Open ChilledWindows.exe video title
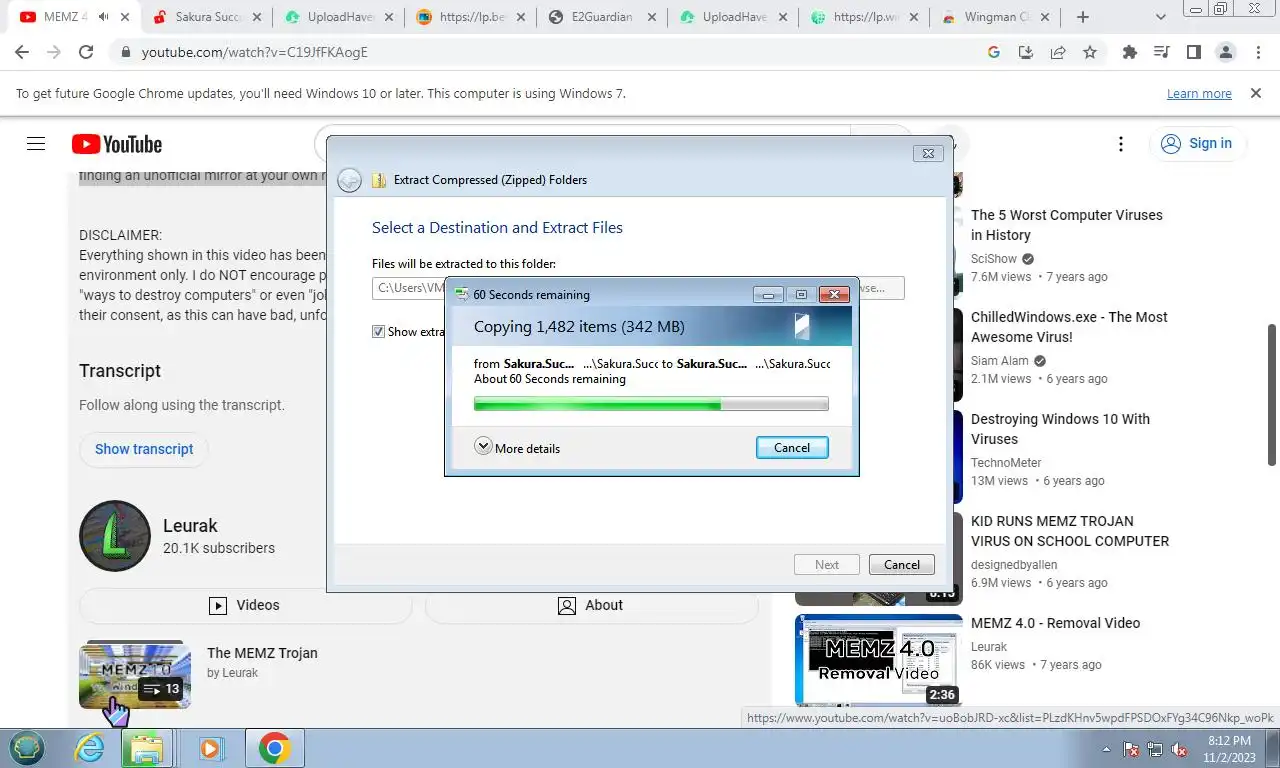This screenshot has height=768, width=1280. point(1069,327)
